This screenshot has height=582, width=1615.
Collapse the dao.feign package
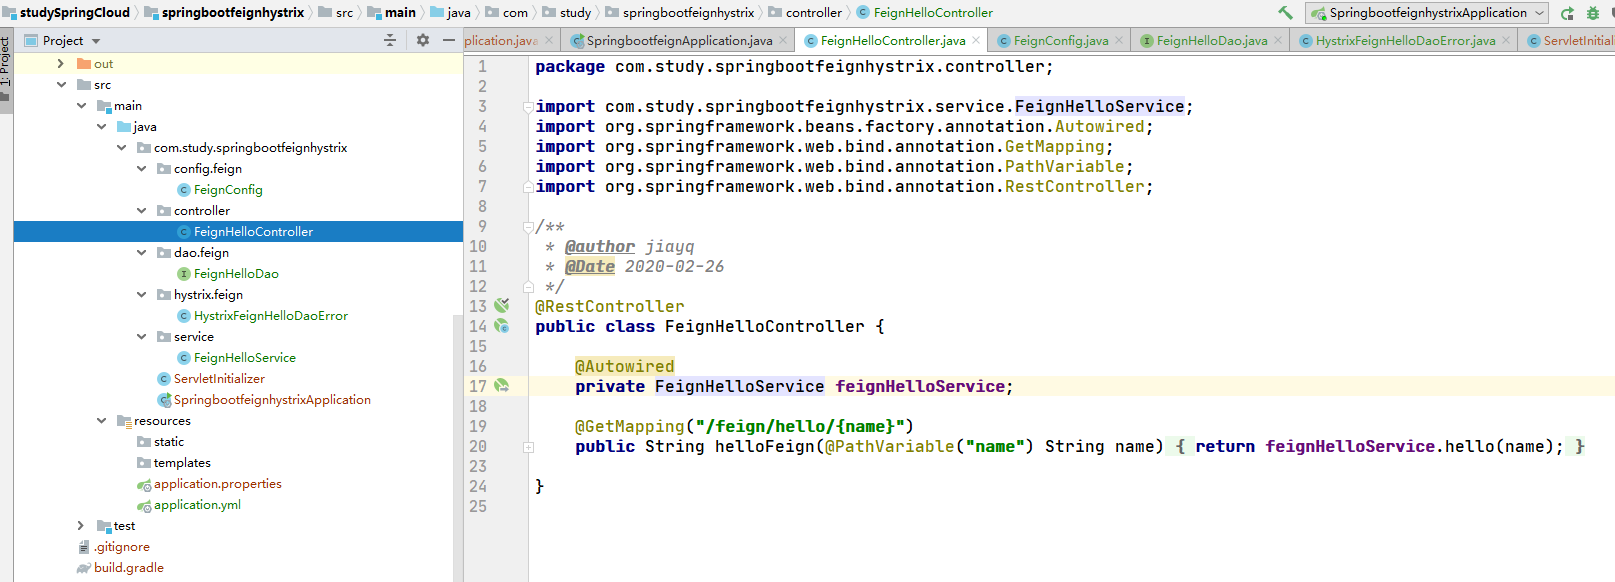pyautogui.click(x=141, y=252)
